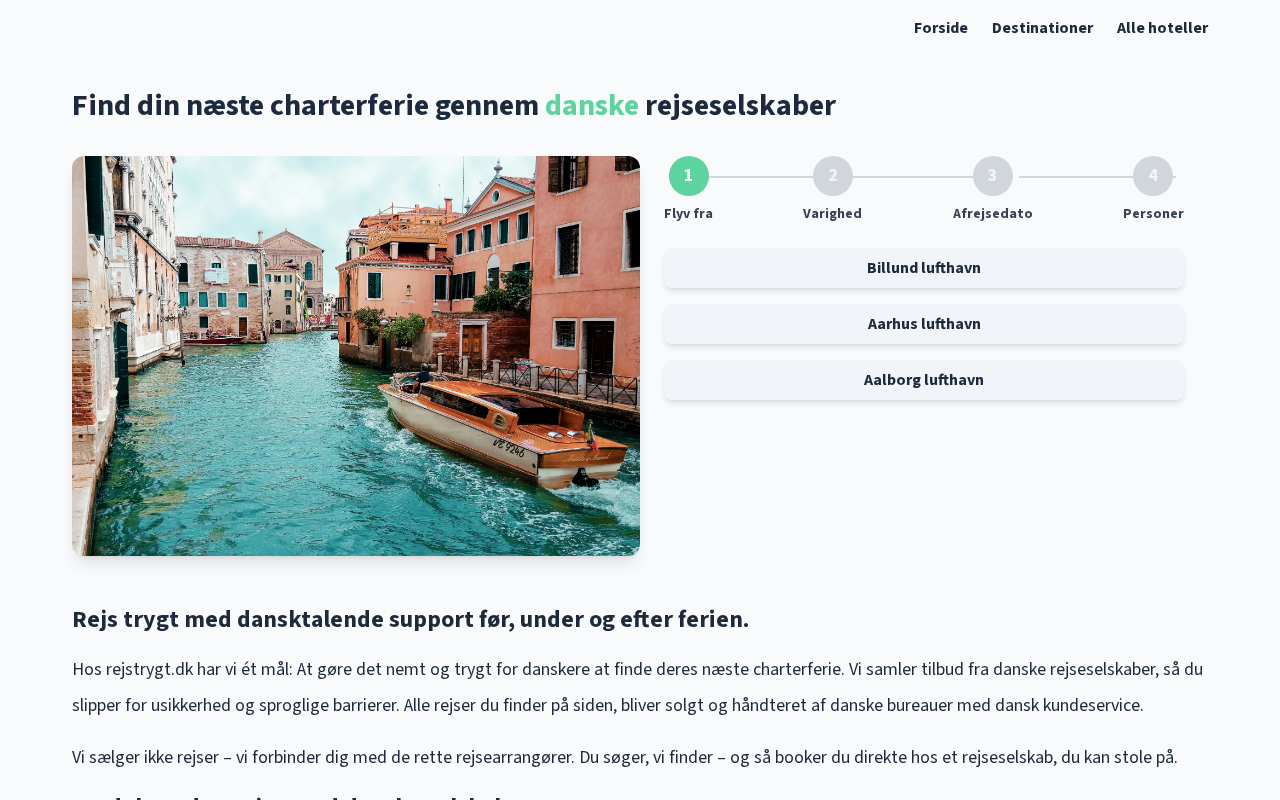
Task: Click the Flyv fra step label
Action: click(688, 213)
